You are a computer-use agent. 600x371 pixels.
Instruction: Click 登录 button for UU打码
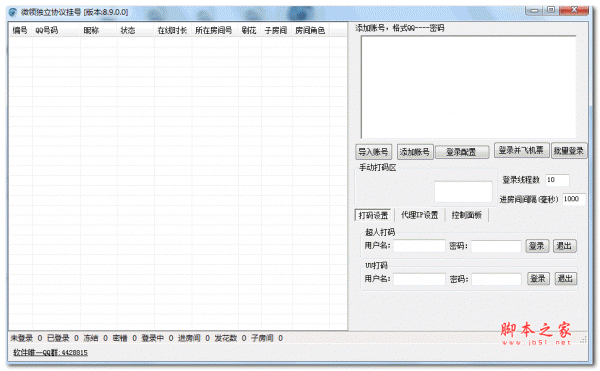(x=538, y=279)
